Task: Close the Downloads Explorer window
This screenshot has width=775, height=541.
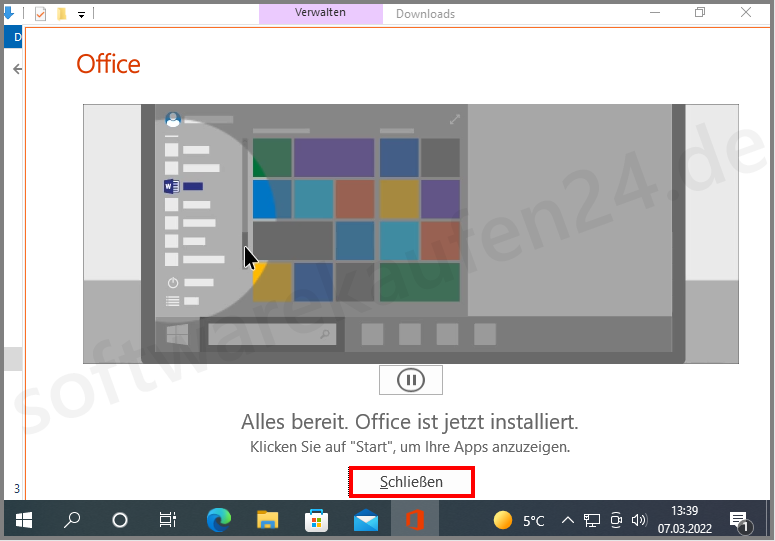Action: (746, 12)
